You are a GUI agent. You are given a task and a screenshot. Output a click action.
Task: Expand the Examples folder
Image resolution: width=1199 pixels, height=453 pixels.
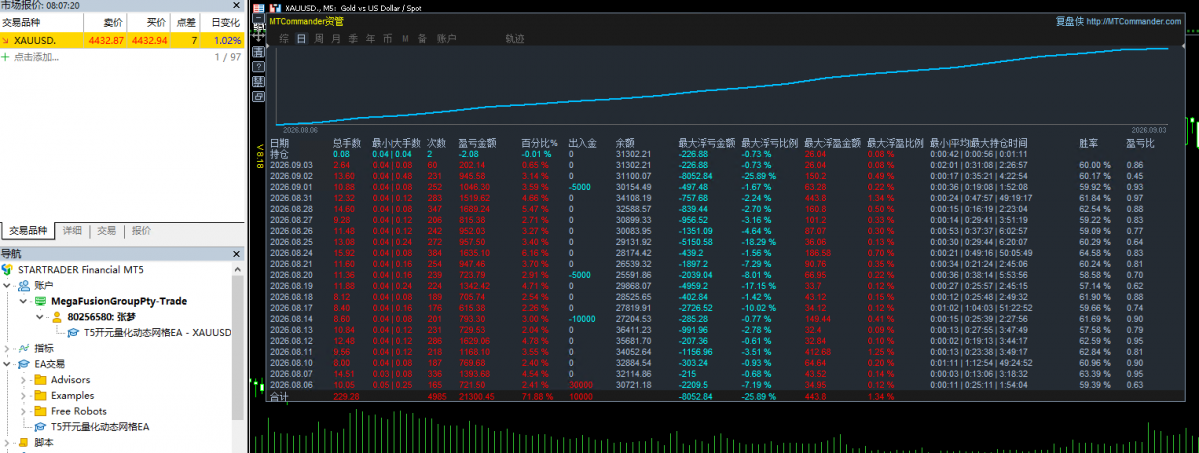23,396
